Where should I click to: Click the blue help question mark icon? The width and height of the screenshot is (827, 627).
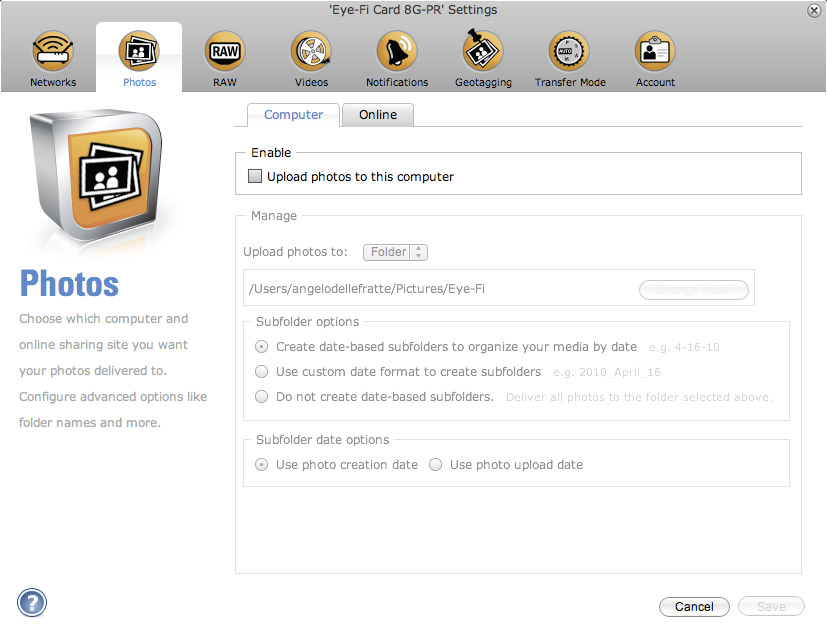(x=32, y=602)
